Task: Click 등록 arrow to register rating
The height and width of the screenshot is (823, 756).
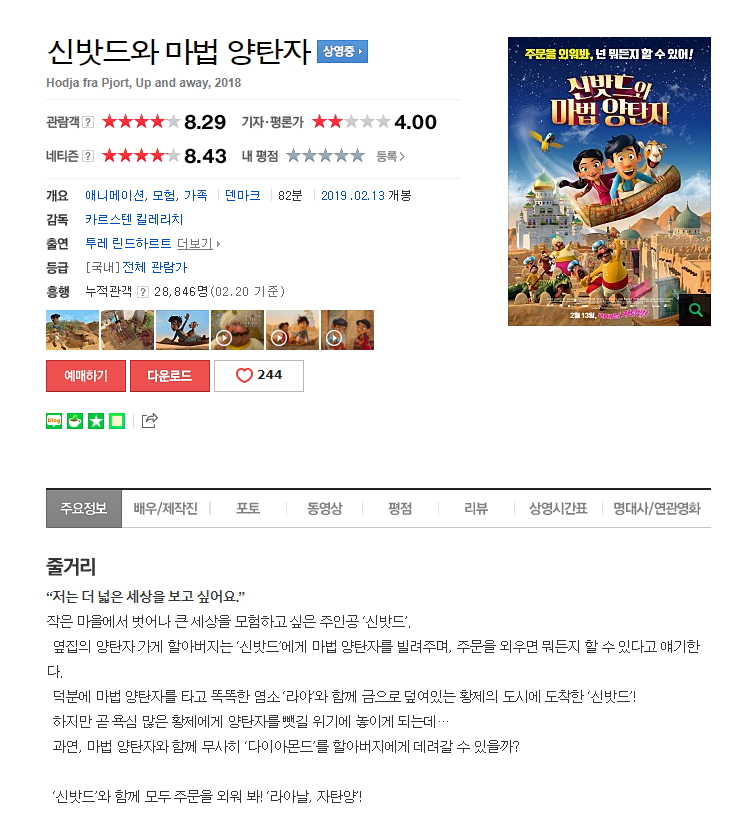Action: tap(391, 156)
